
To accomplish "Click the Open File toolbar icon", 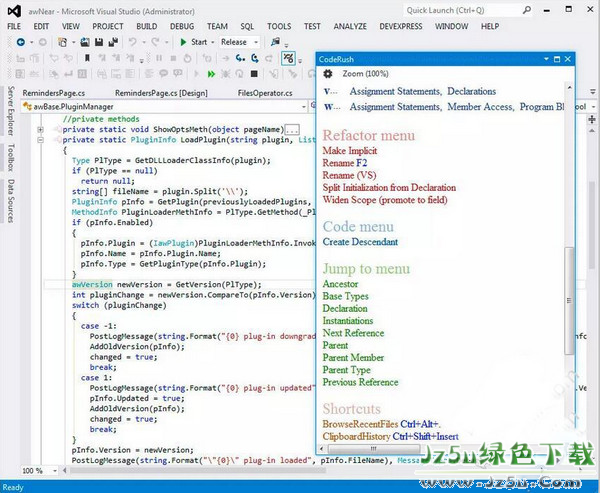I will click(85, 42).
